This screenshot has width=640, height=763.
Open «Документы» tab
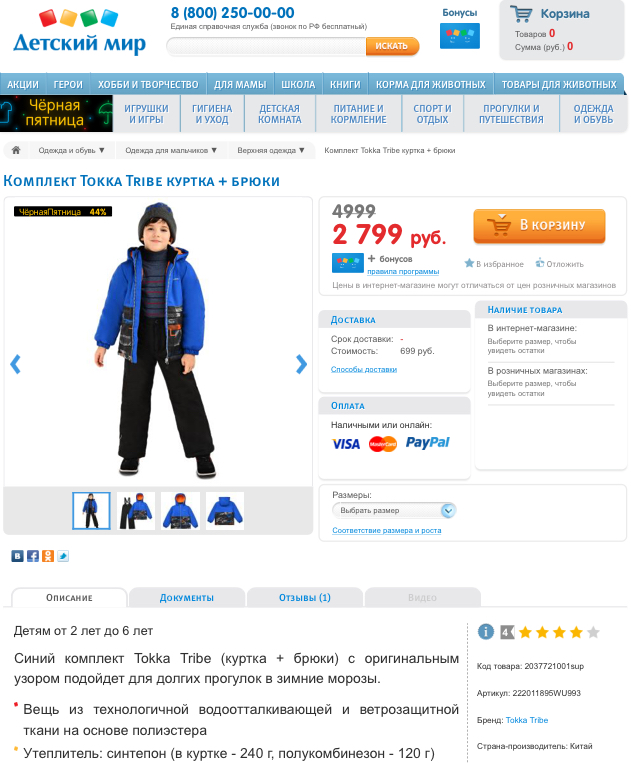187,598
